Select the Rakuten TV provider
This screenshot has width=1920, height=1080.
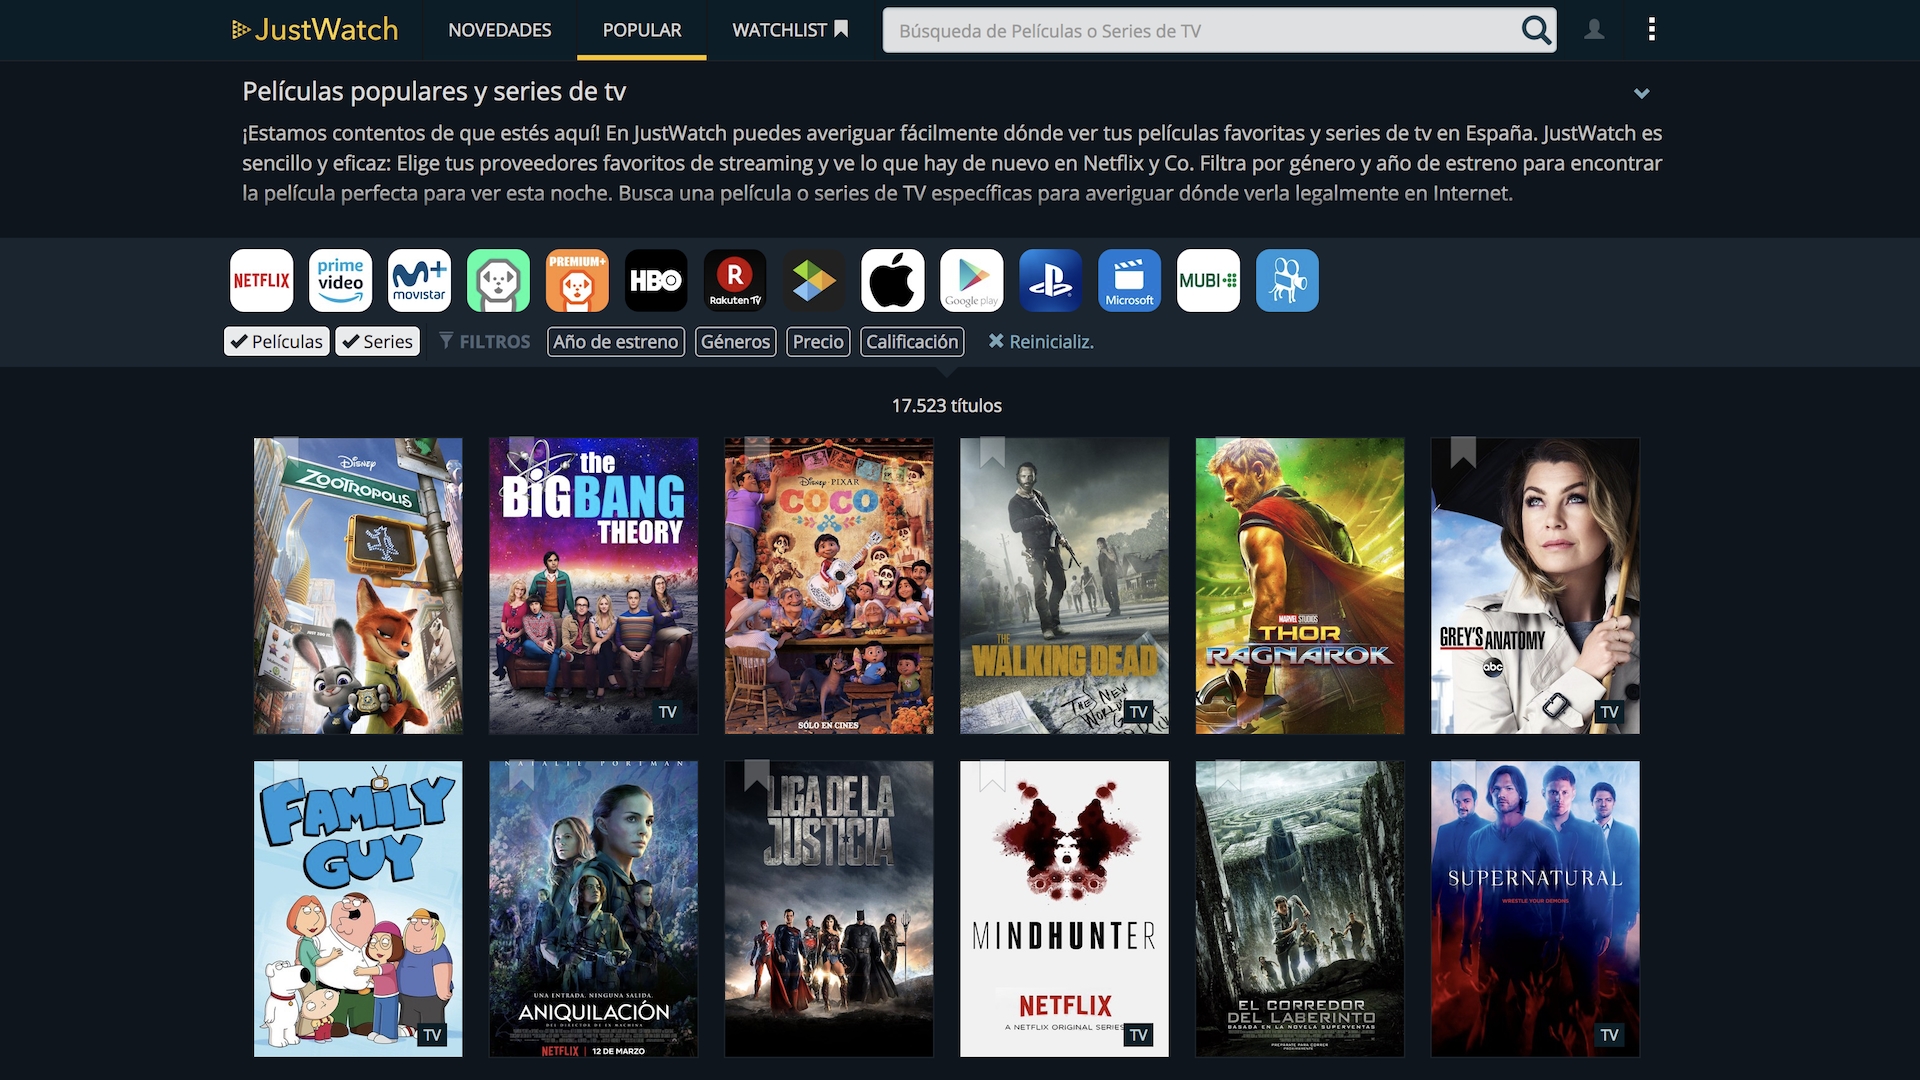pos(735,280)
